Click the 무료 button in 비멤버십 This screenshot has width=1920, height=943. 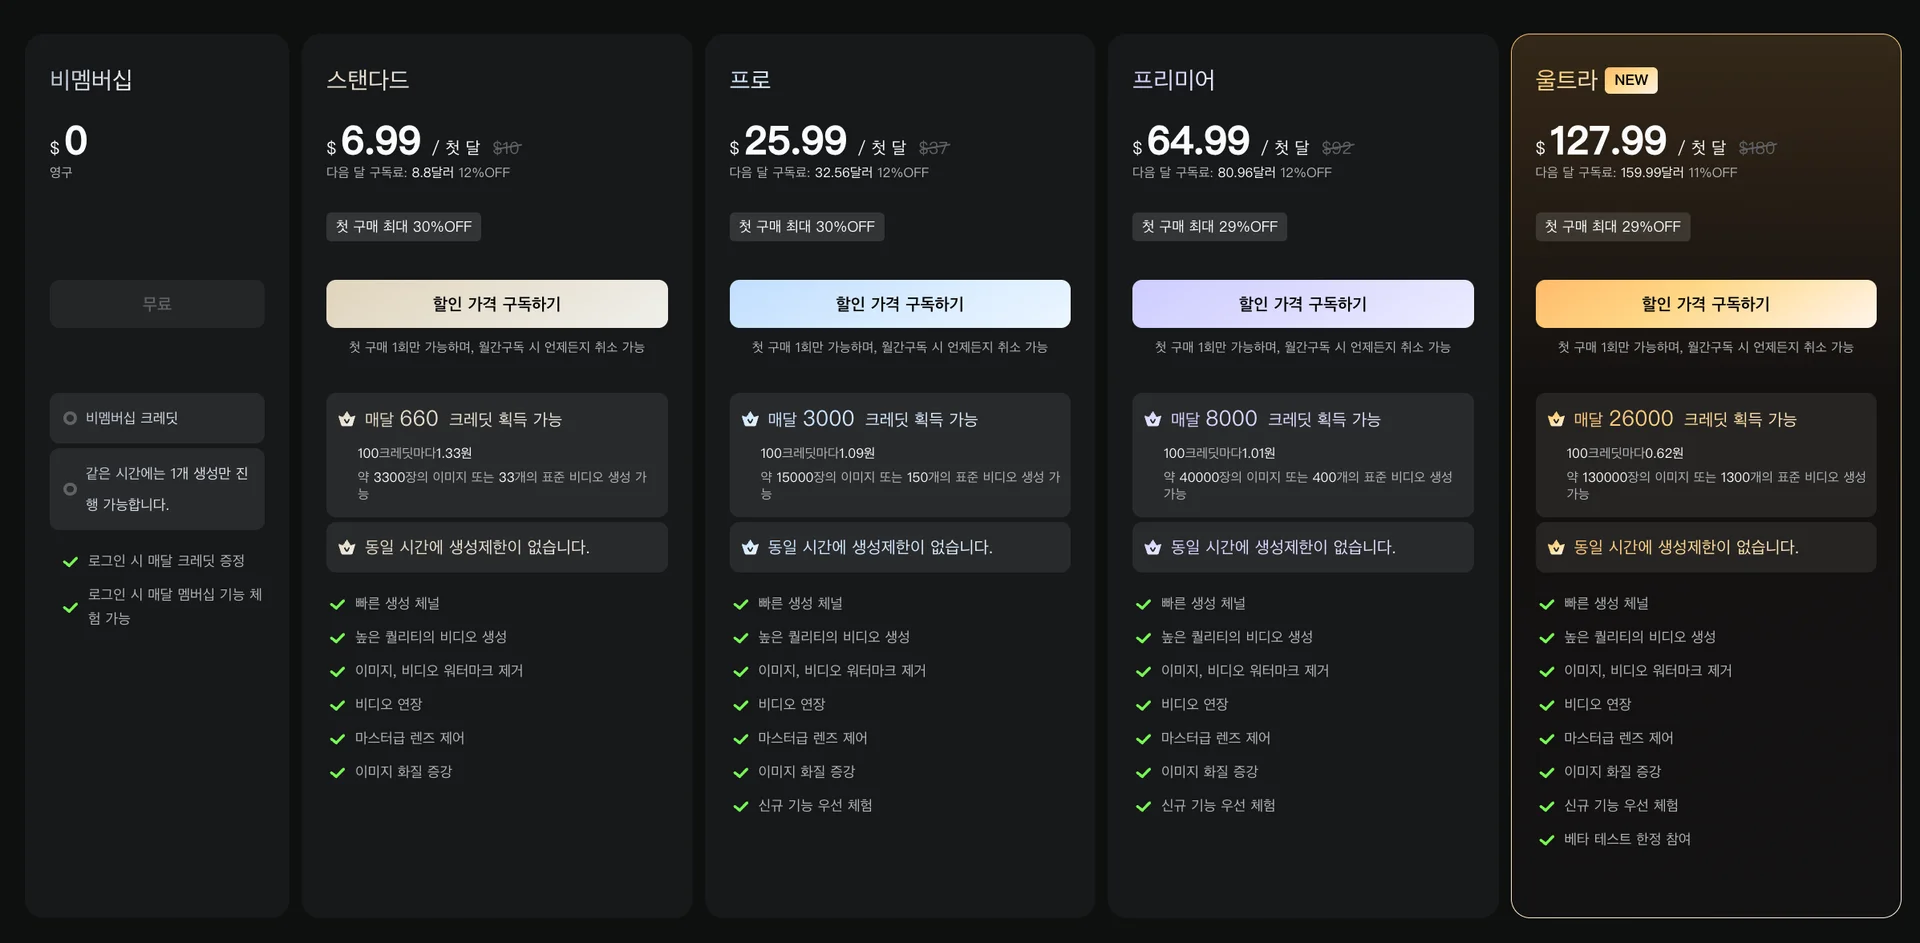(156, 303)
